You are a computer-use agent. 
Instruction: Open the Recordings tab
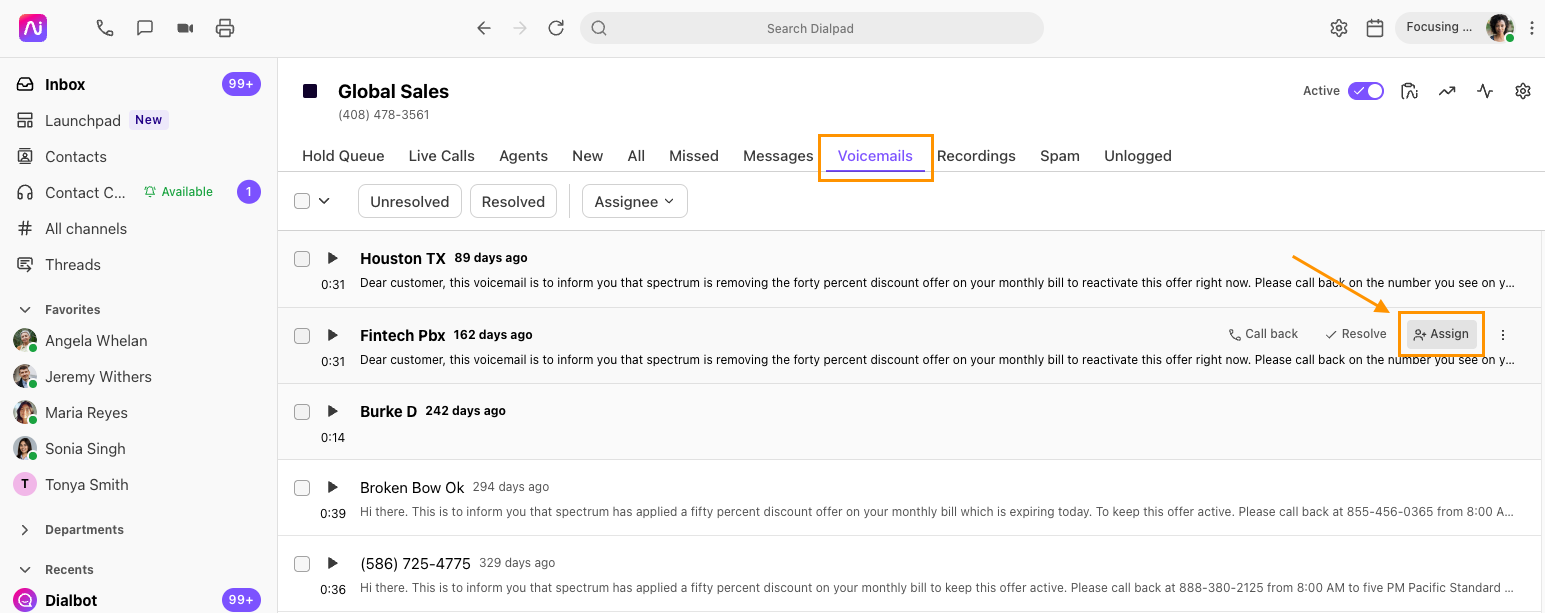(x=976, y=156)
